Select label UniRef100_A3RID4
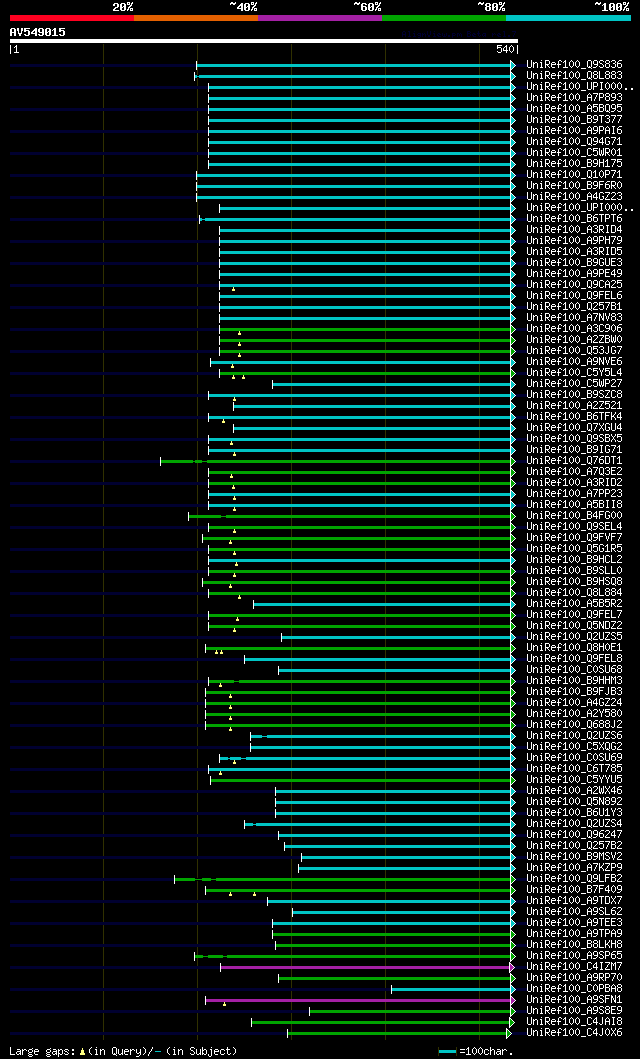640x1059 pixels. (575, 230)
